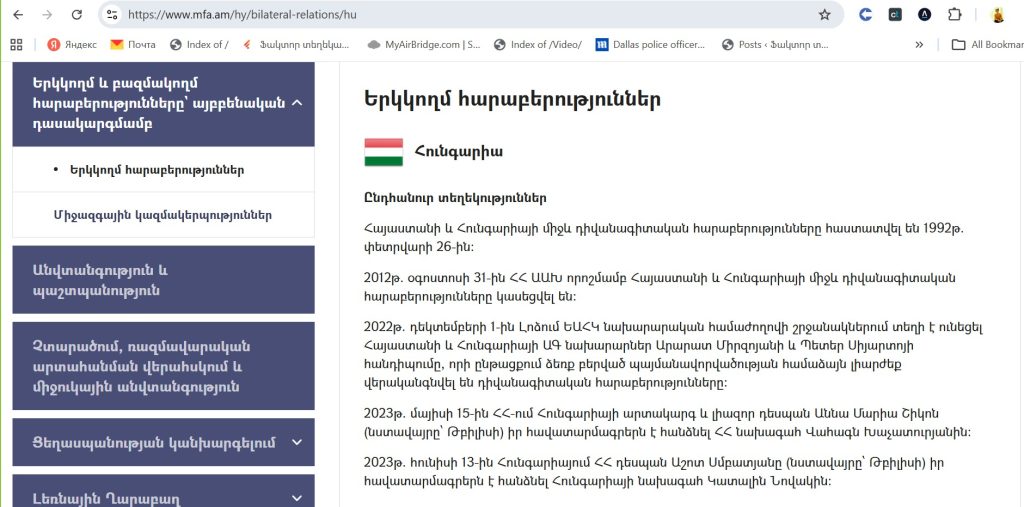Image resolution: width=1024 pixels, height=507 pixels.
Task: Select Միջազգային կազմակերպություններ in the sidebar
Action: coord(162,215)
